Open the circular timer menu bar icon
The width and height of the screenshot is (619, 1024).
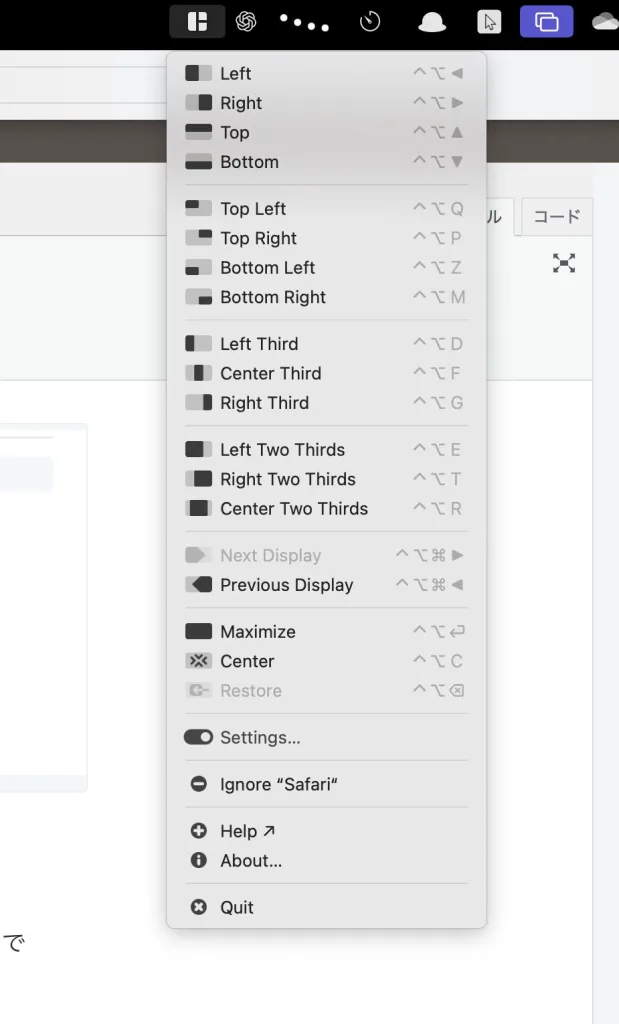(370, 22)
